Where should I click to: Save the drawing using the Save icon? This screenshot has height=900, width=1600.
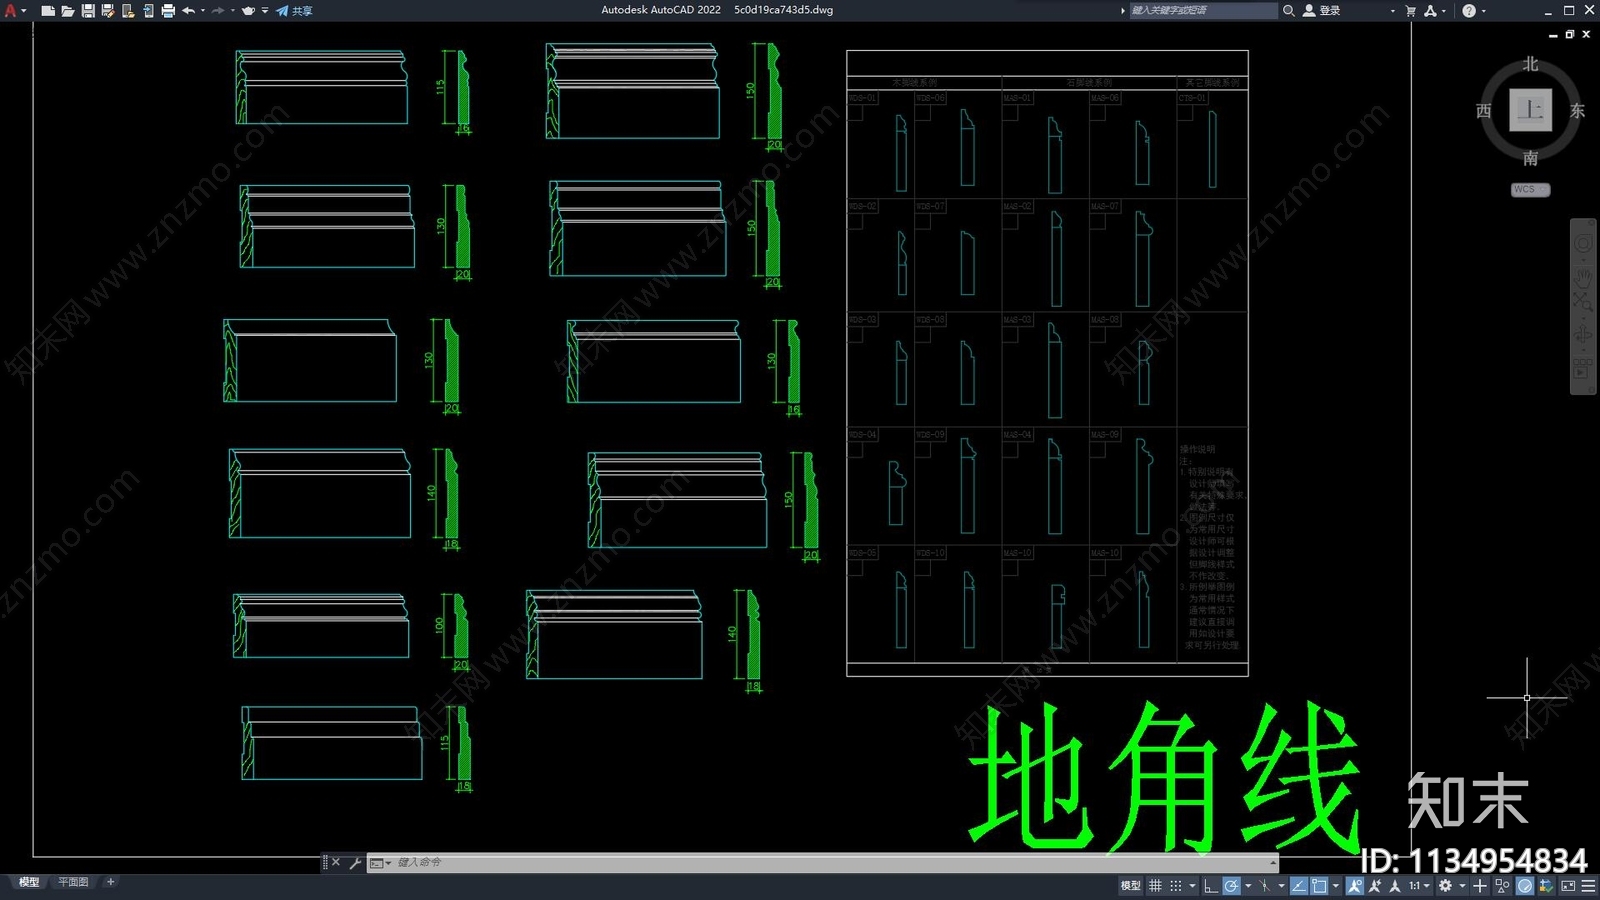click(89, 10)
